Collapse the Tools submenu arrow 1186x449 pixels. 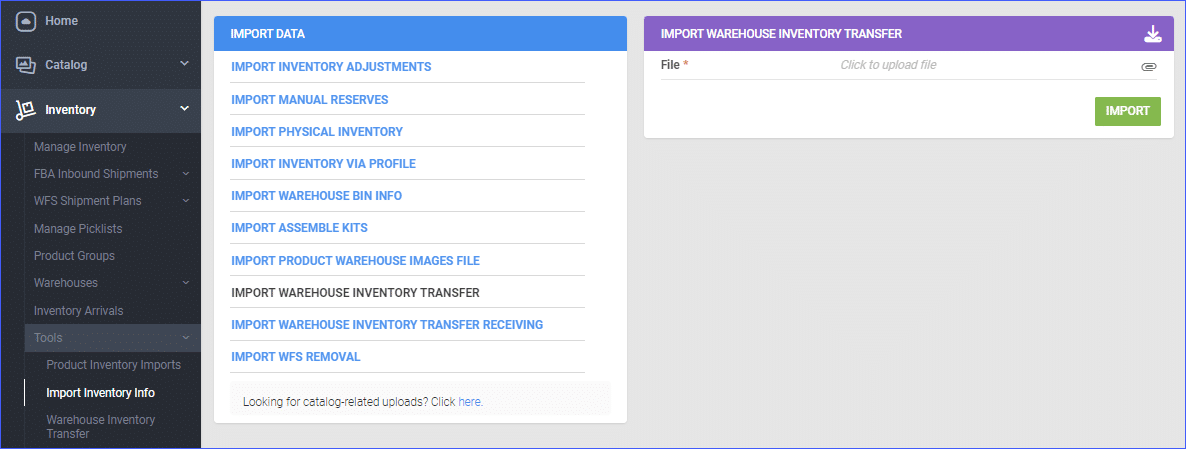click(x=185, y=338)
